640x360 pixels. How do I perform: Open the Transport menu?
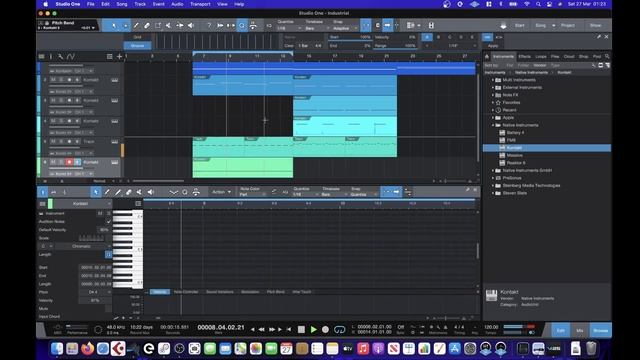(200, 4)
